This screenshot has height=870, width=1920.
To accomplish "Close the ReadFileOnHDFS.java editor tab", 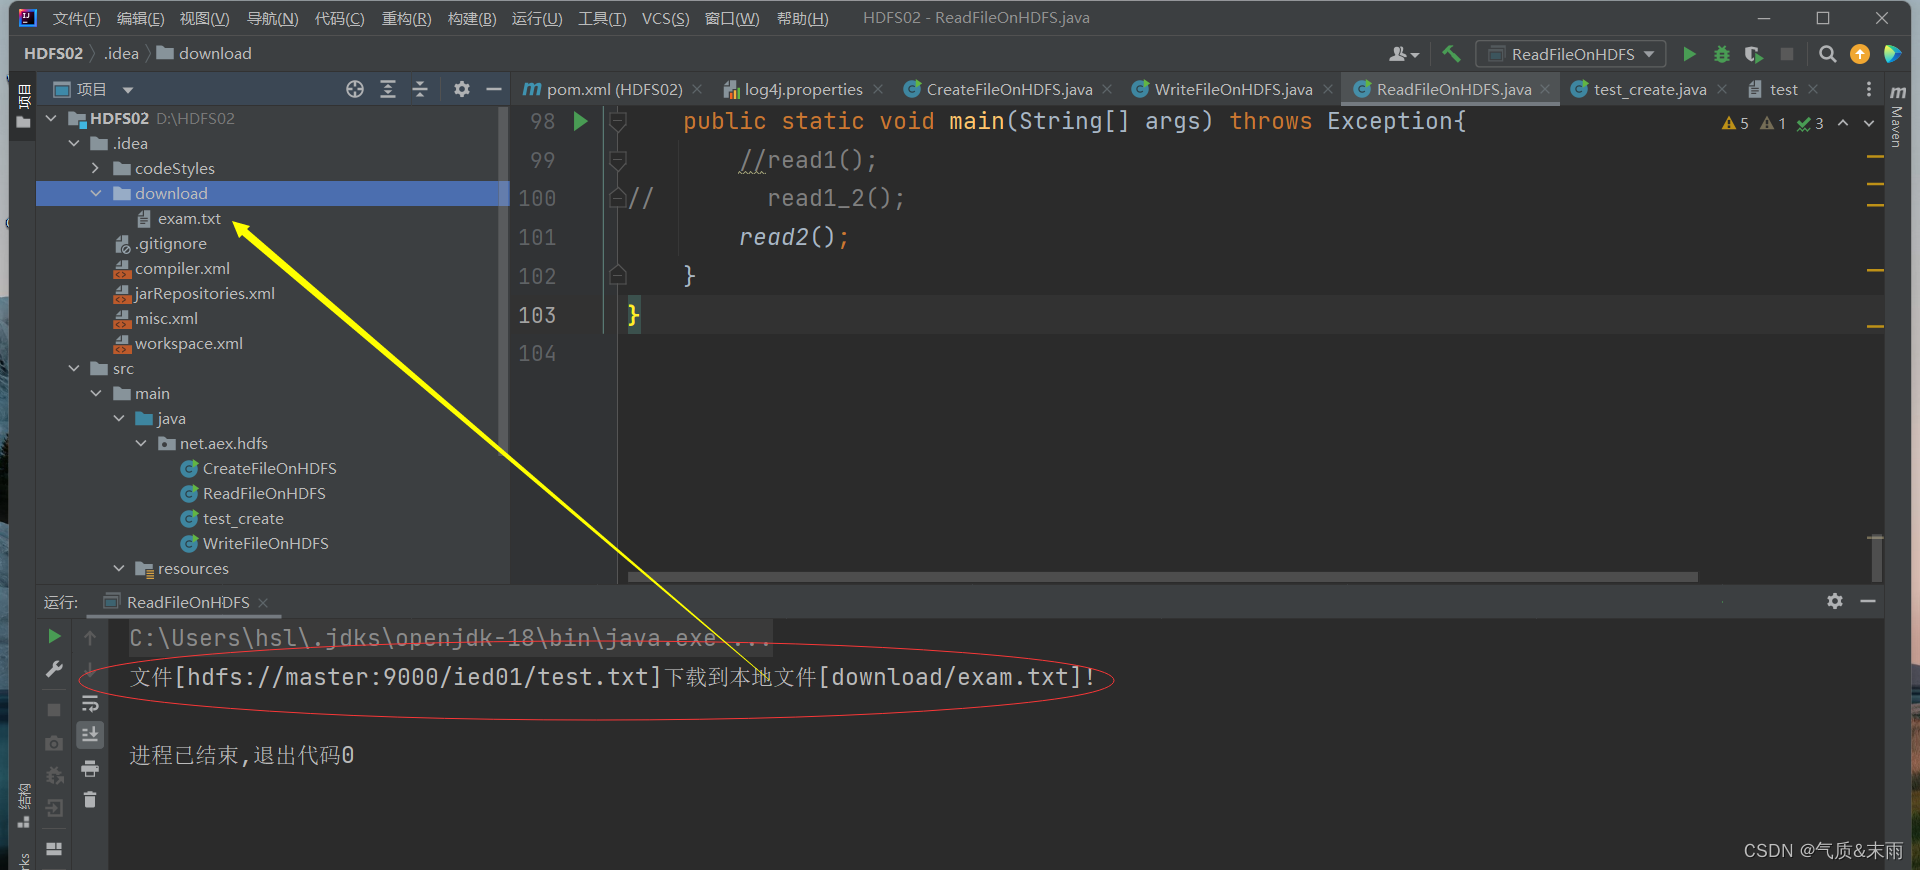I will click(x=1545, y=89).
